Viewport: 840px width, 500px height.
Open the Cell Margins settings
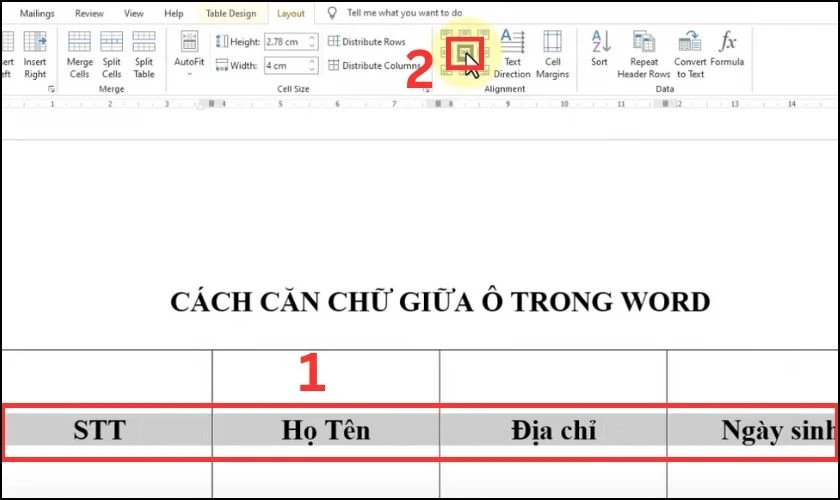point(552,54)
